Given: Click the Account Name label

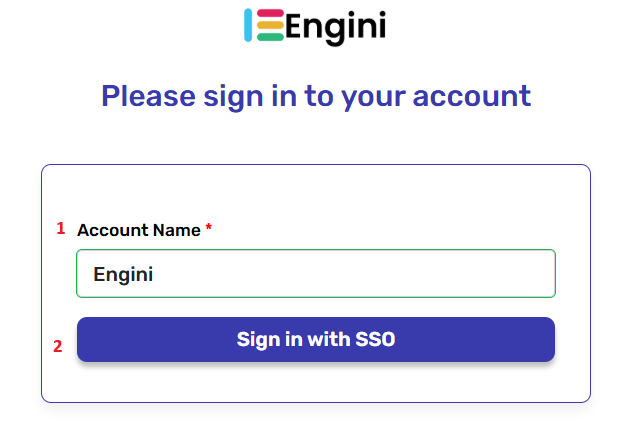Looking at the screenshot, I should tap(139, 230).
